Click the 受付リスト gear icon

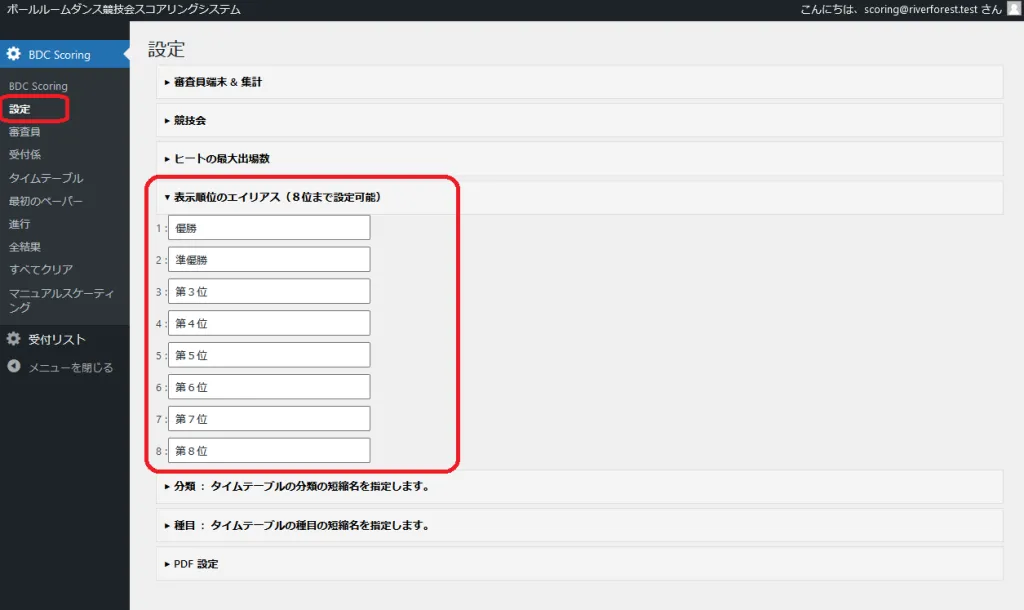click(14, 339)
